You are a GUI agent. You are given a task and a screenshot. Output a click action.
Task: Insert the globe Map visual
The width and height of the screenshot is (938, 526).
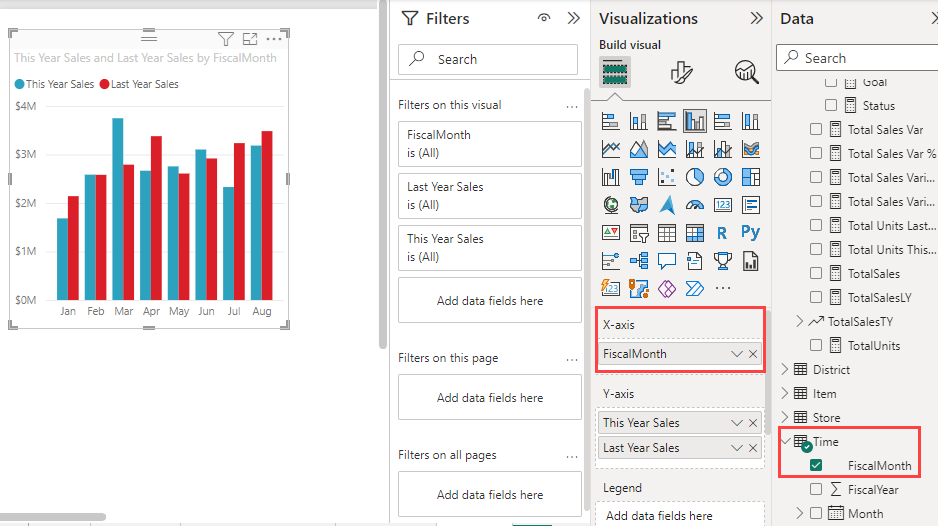coord(610,205)
